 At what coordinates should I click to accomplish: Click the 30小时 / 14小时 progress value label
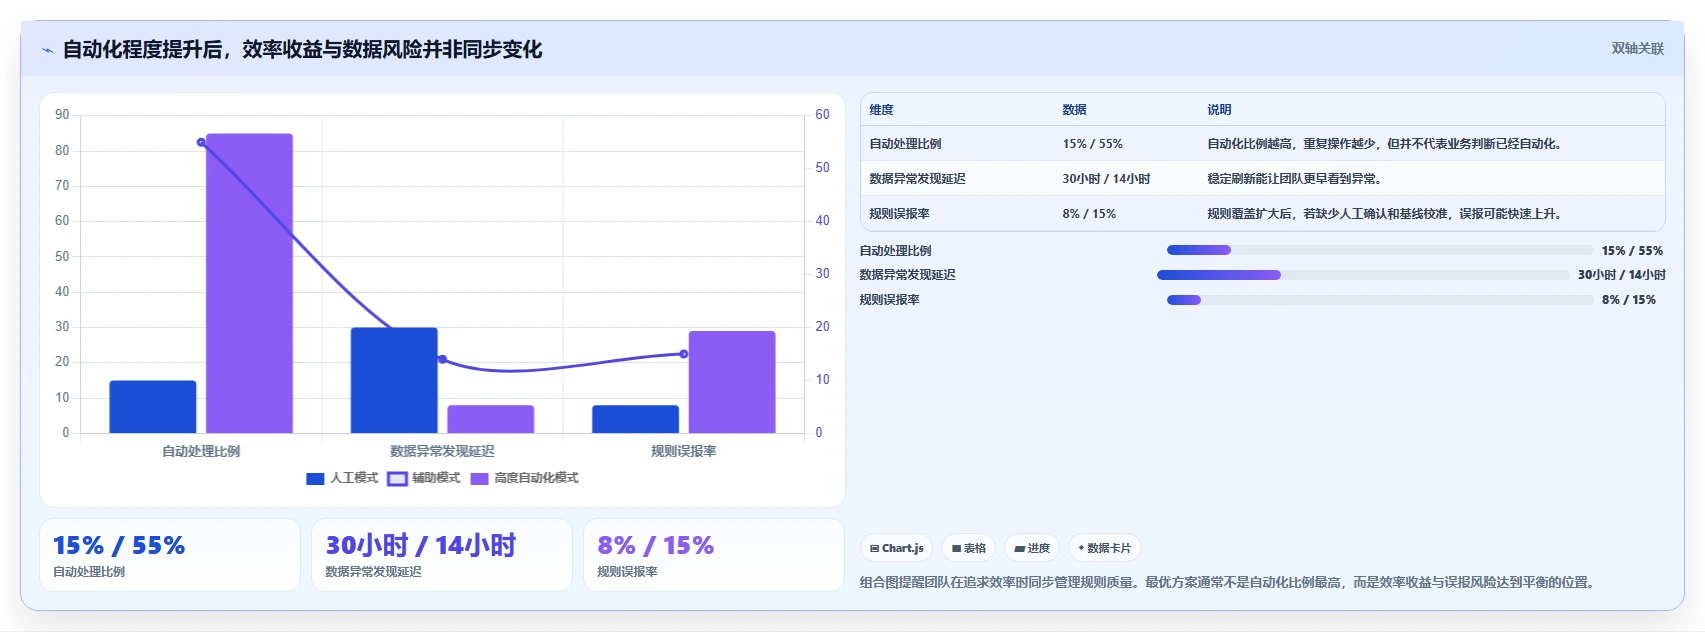coord(1622,275)
